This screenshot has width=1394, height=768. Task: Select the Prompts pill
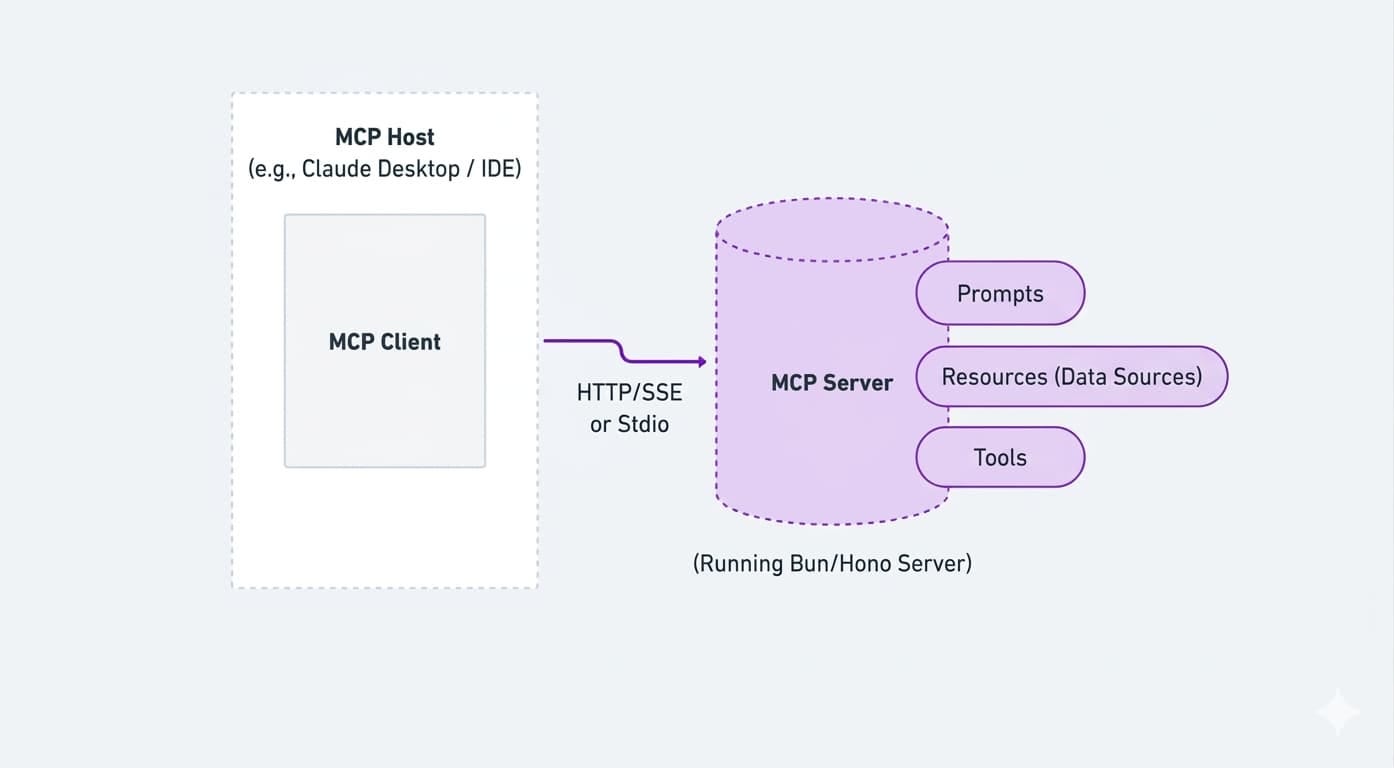point(1000,293)
